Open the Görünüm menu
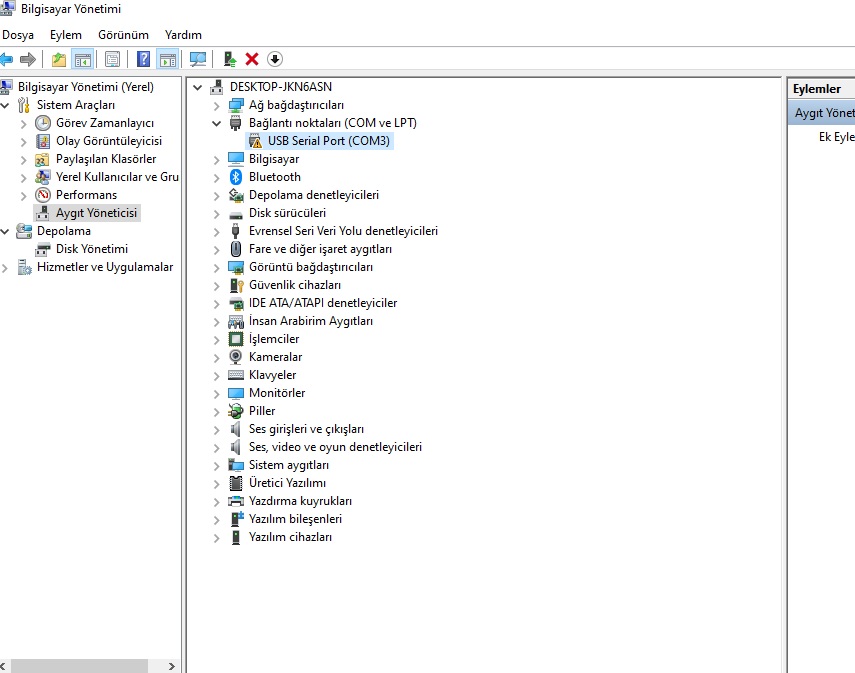Viewport: 855px width, 673px height. tap(123, 35)
